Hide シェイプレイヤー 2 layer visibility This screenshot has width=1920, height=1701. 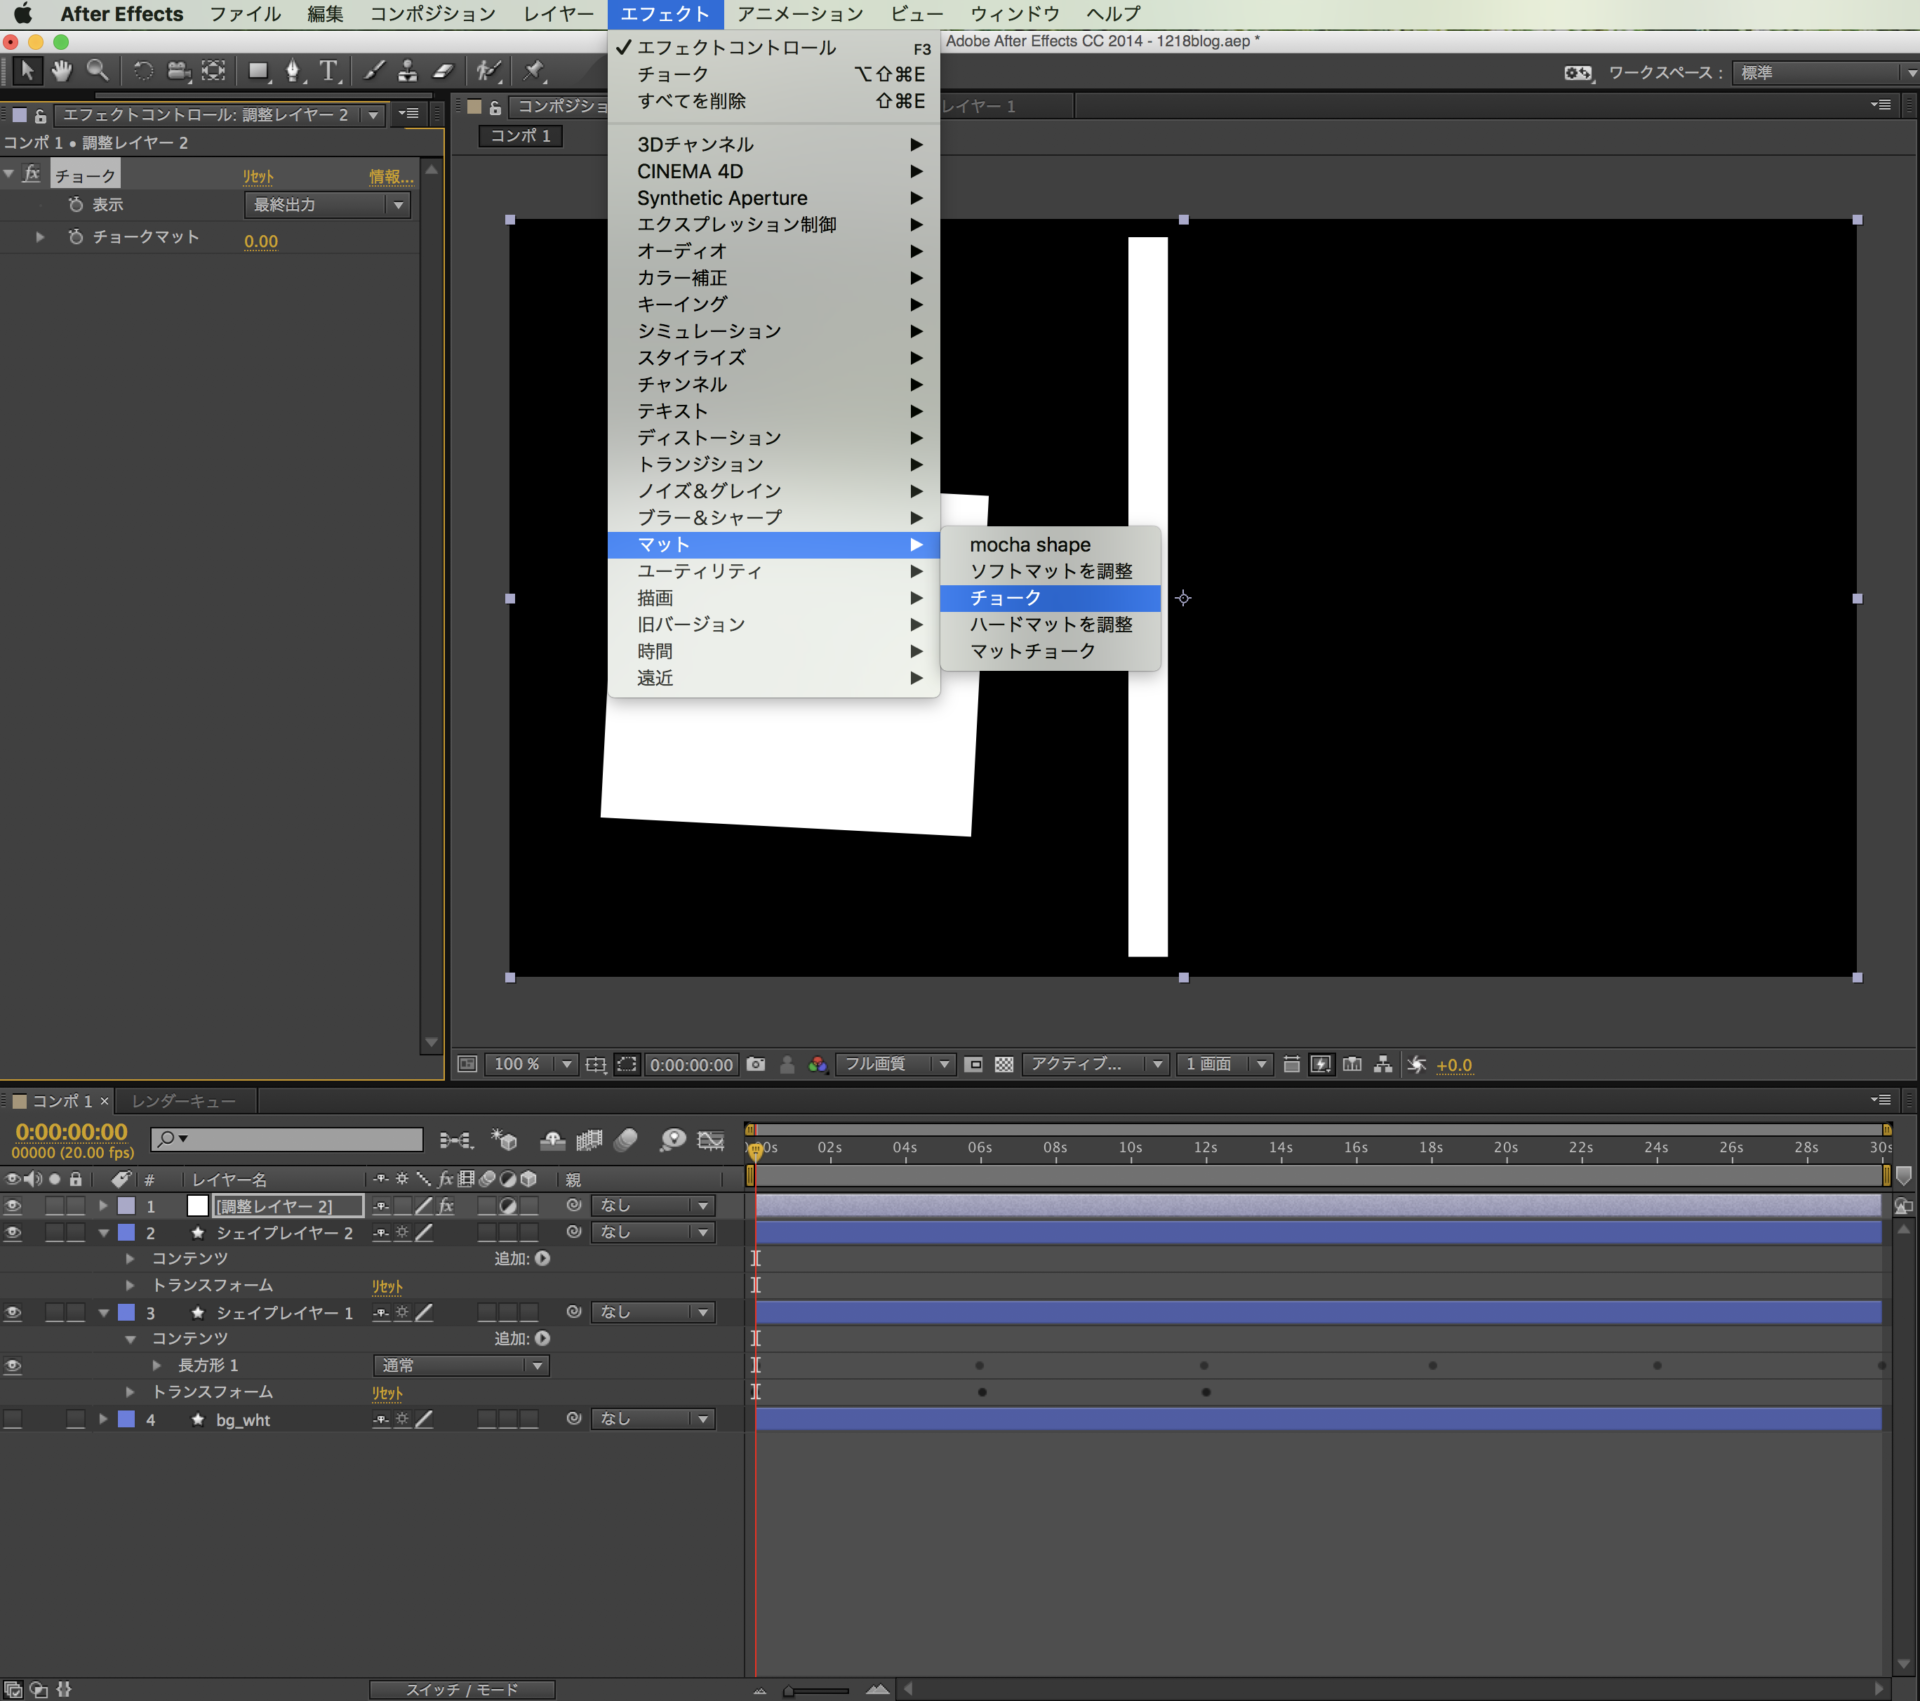[x=13, y=1233]
